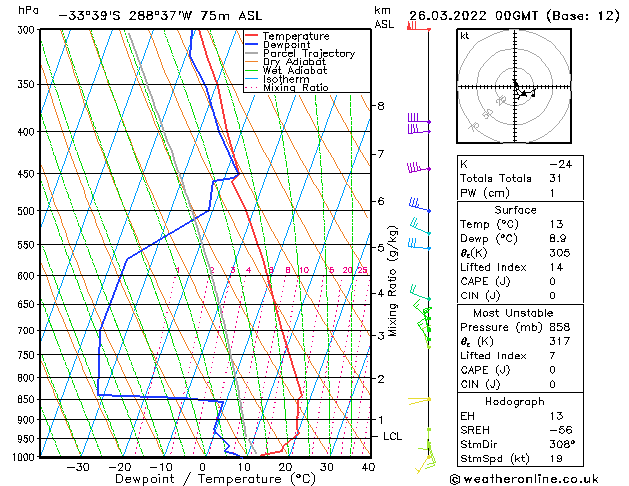Viewport: 629px width, 486px height.
Task: Click the Isotherm legend entry
Action: tap(277, 79)
